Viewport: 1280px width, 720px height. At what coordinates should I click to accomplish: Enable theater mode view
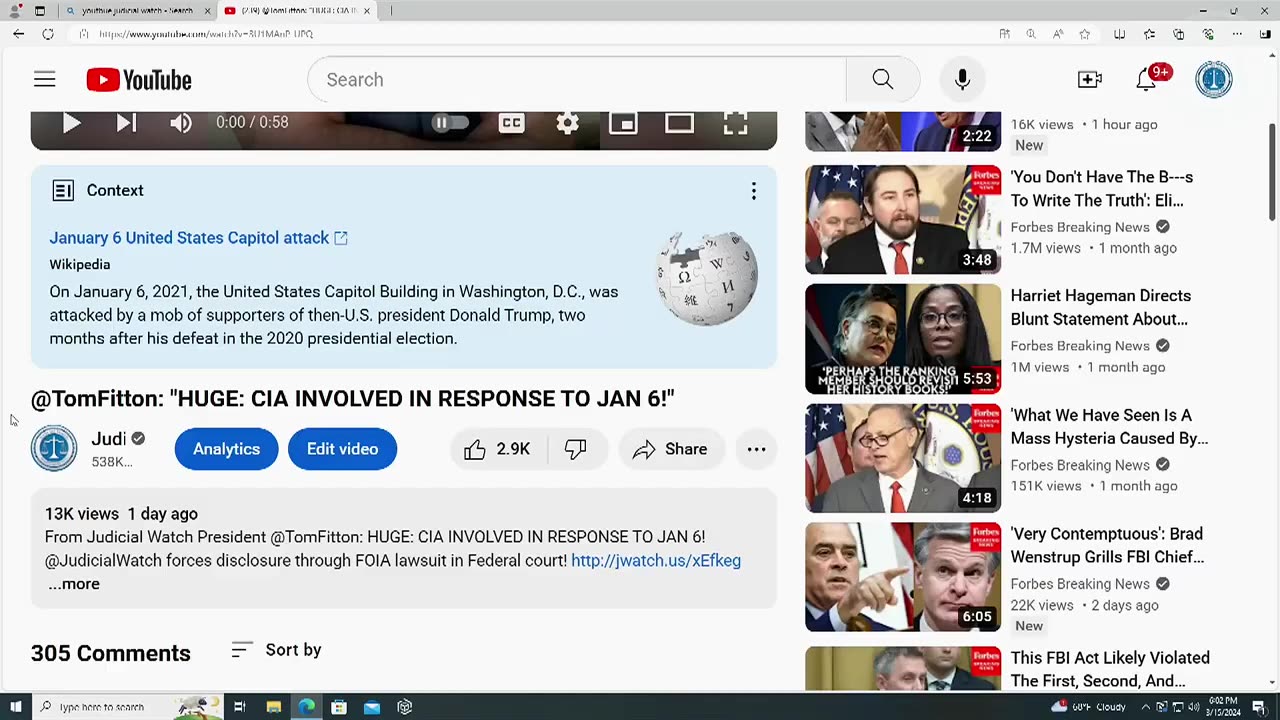point(679,123)
